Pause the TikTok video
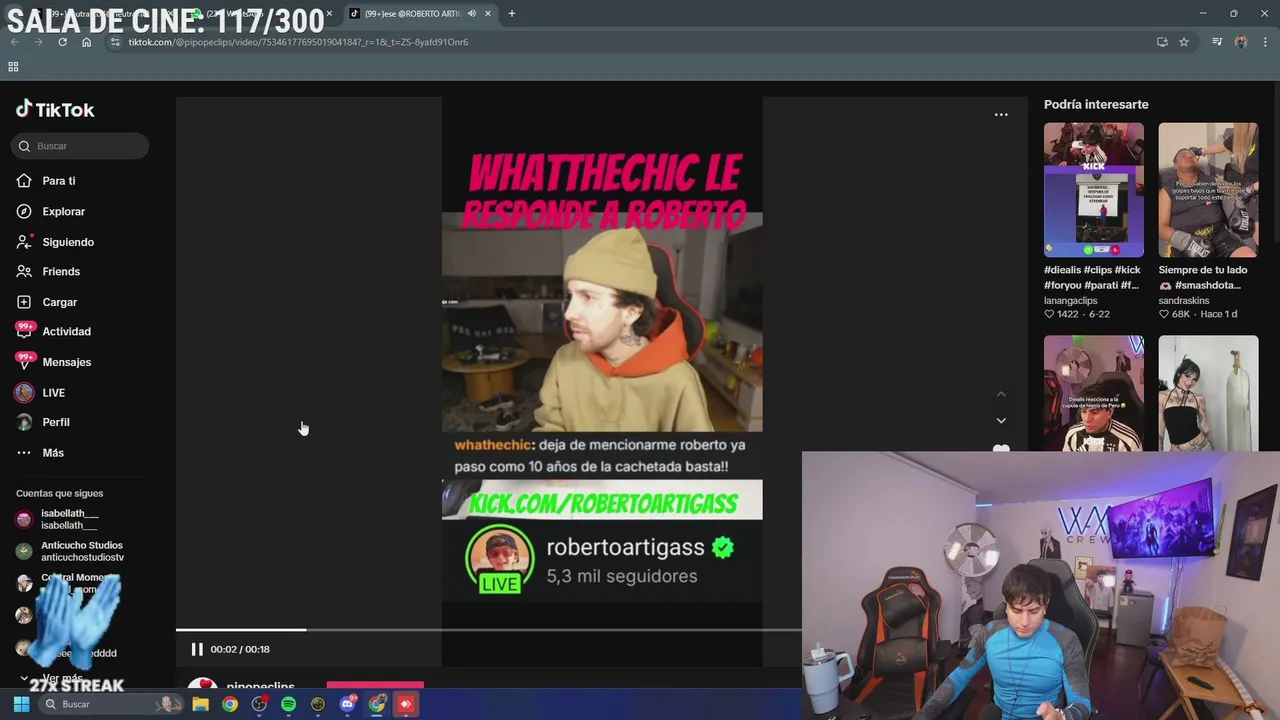Screen dimensions: 1280x720 197,649
